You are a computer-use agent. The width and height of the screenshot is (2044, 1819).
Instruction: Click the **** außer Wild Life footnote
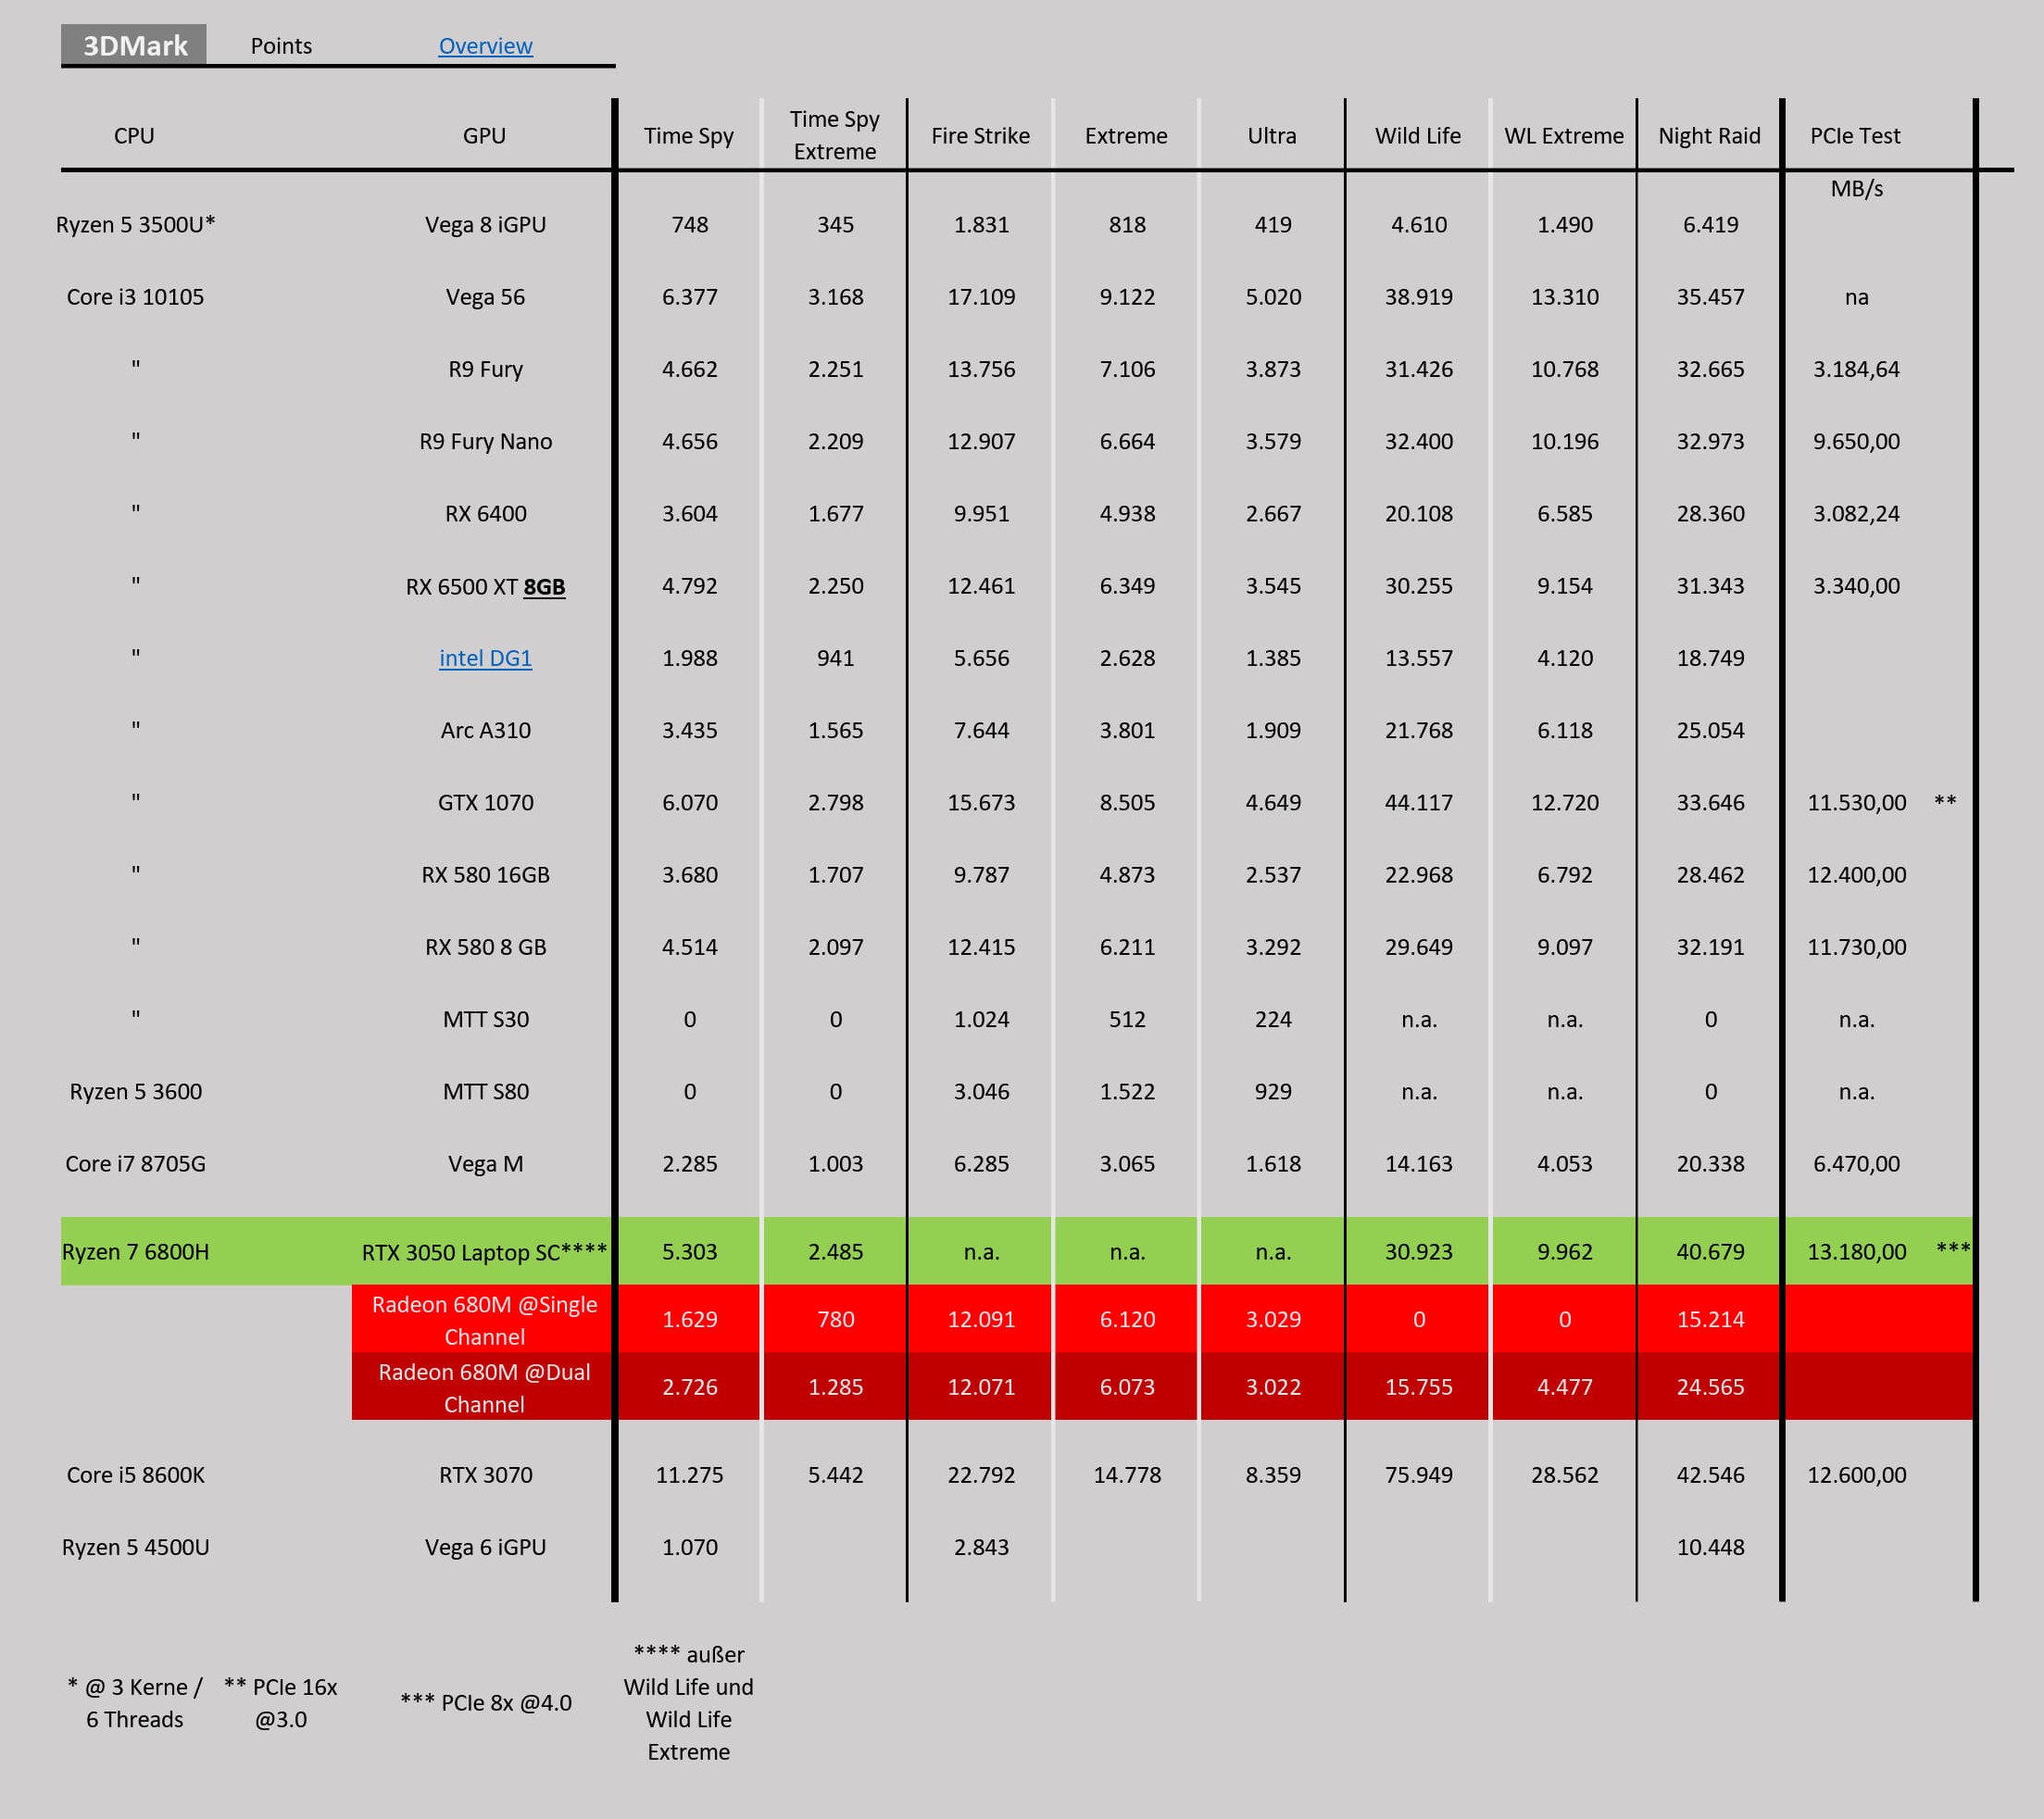(688, 1703)
